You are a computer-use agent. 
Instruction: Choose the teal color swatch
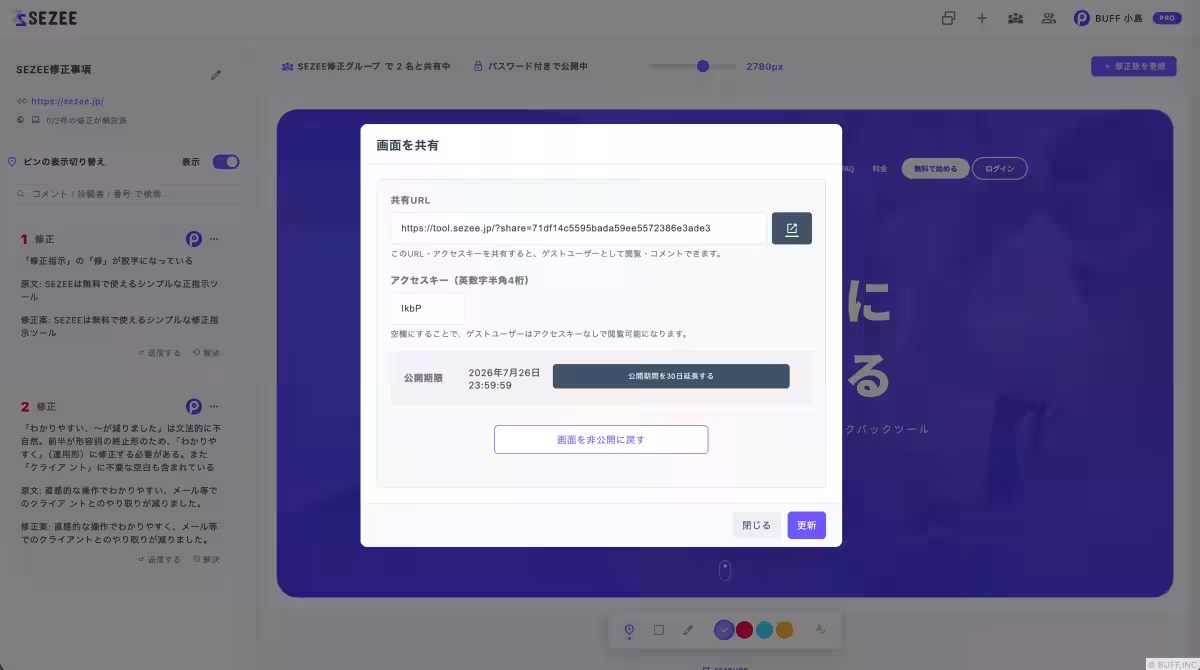tap(764, 630)
